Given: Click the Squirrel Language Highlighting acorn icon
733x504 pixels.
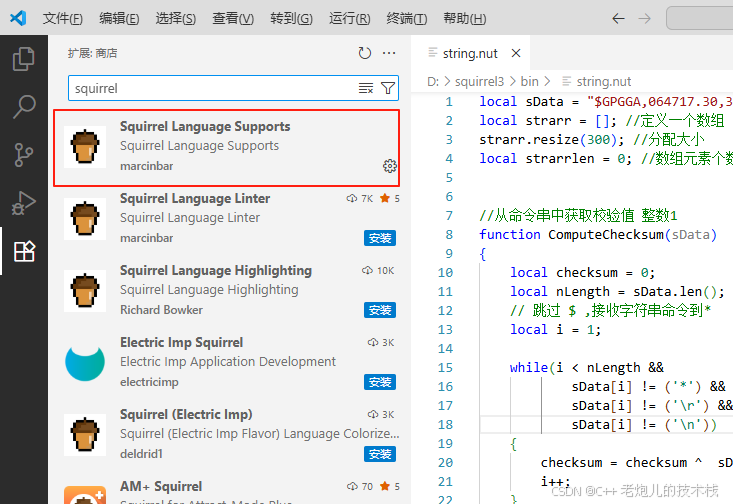Looking at the screenshot, I should [85, 291].
